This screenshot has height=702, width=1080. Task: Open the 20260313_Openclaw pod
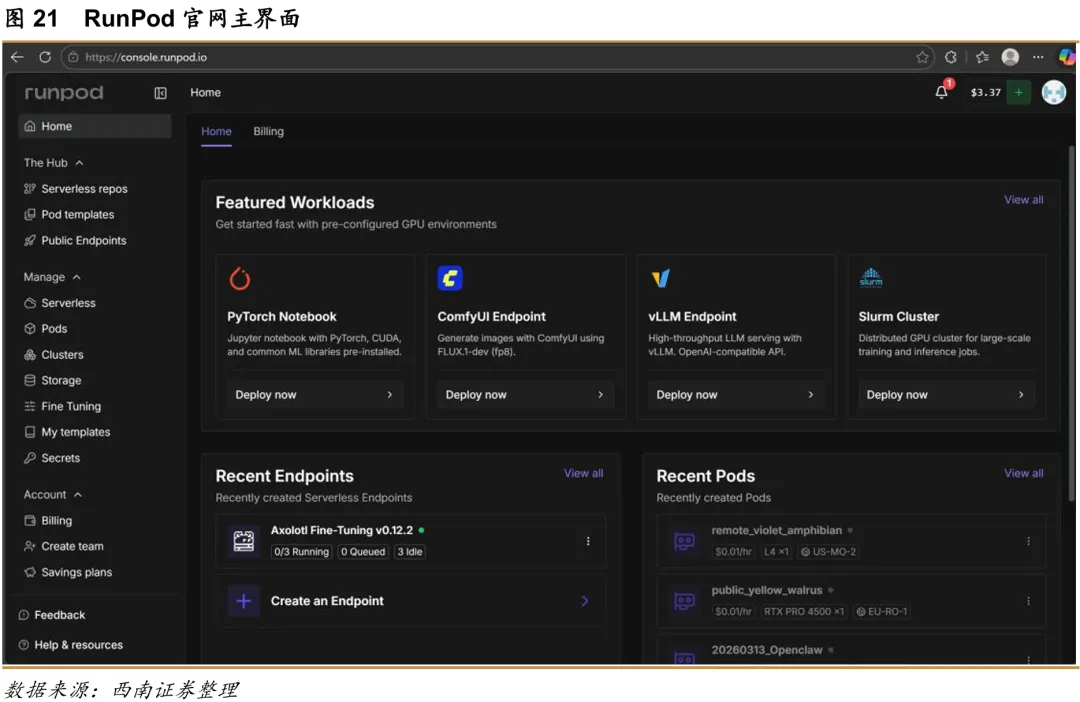tap(851, 650)
